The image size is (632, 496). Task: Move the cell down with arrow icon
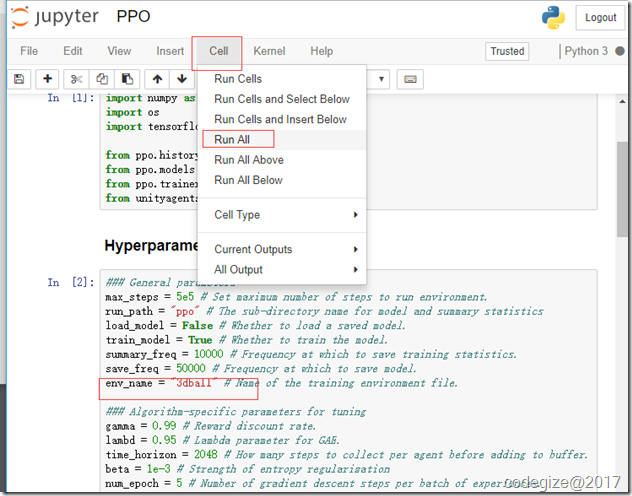181,79
